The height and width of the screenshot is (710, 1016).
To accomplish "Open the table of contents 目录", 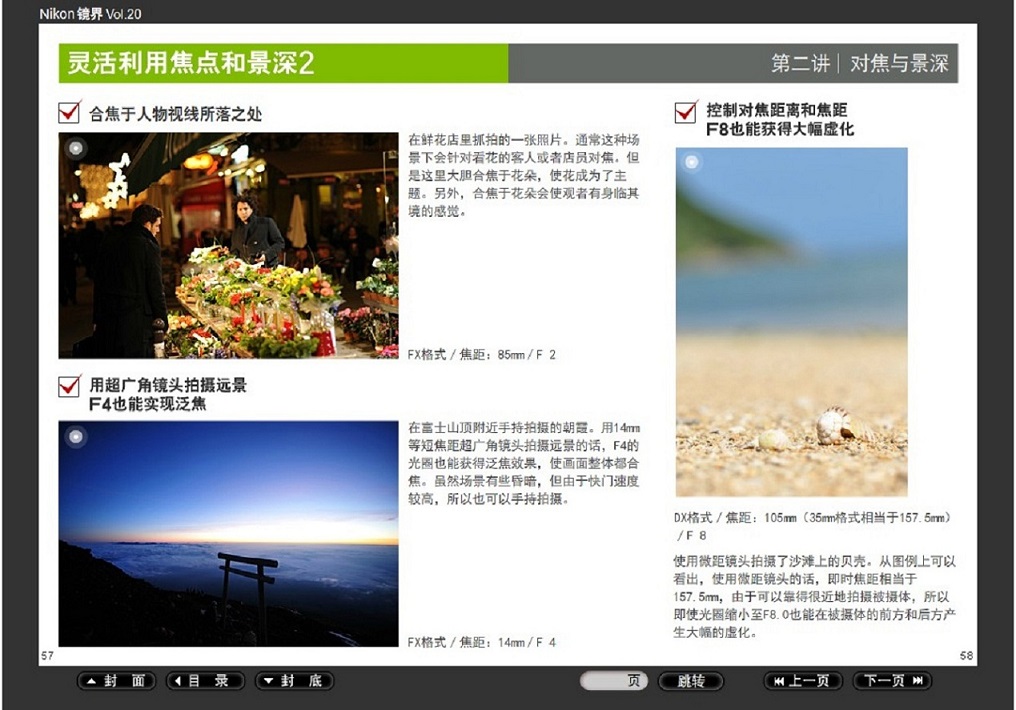I will [205, 681].
